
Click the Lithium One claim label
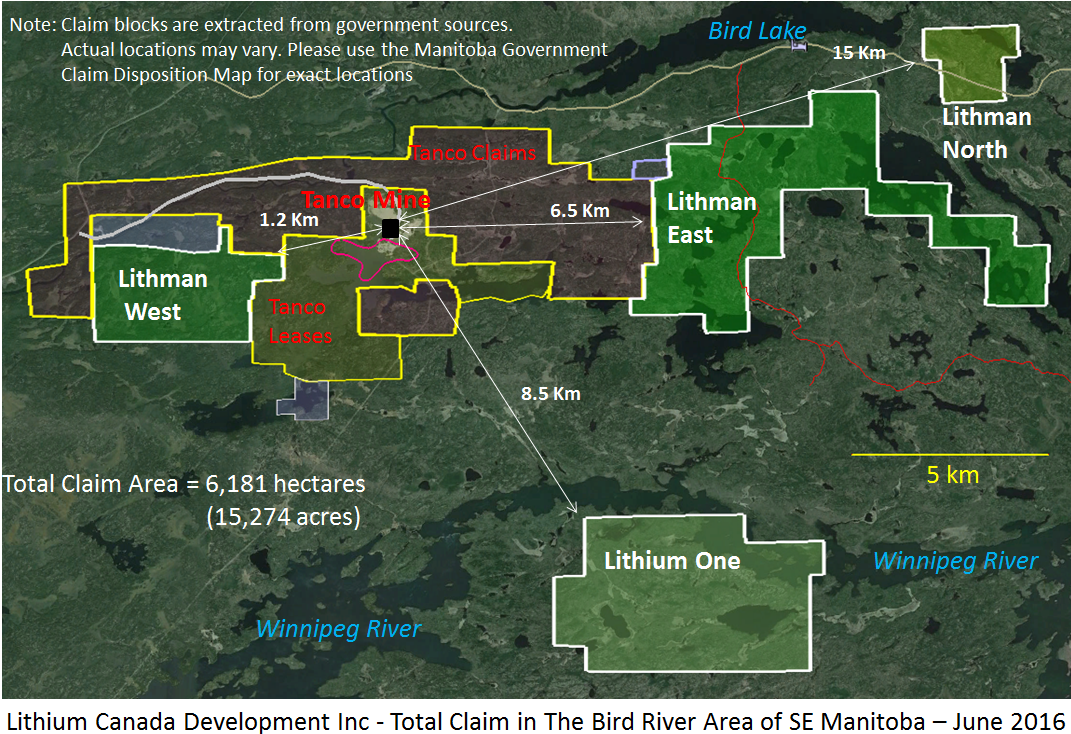coord(672,561)
